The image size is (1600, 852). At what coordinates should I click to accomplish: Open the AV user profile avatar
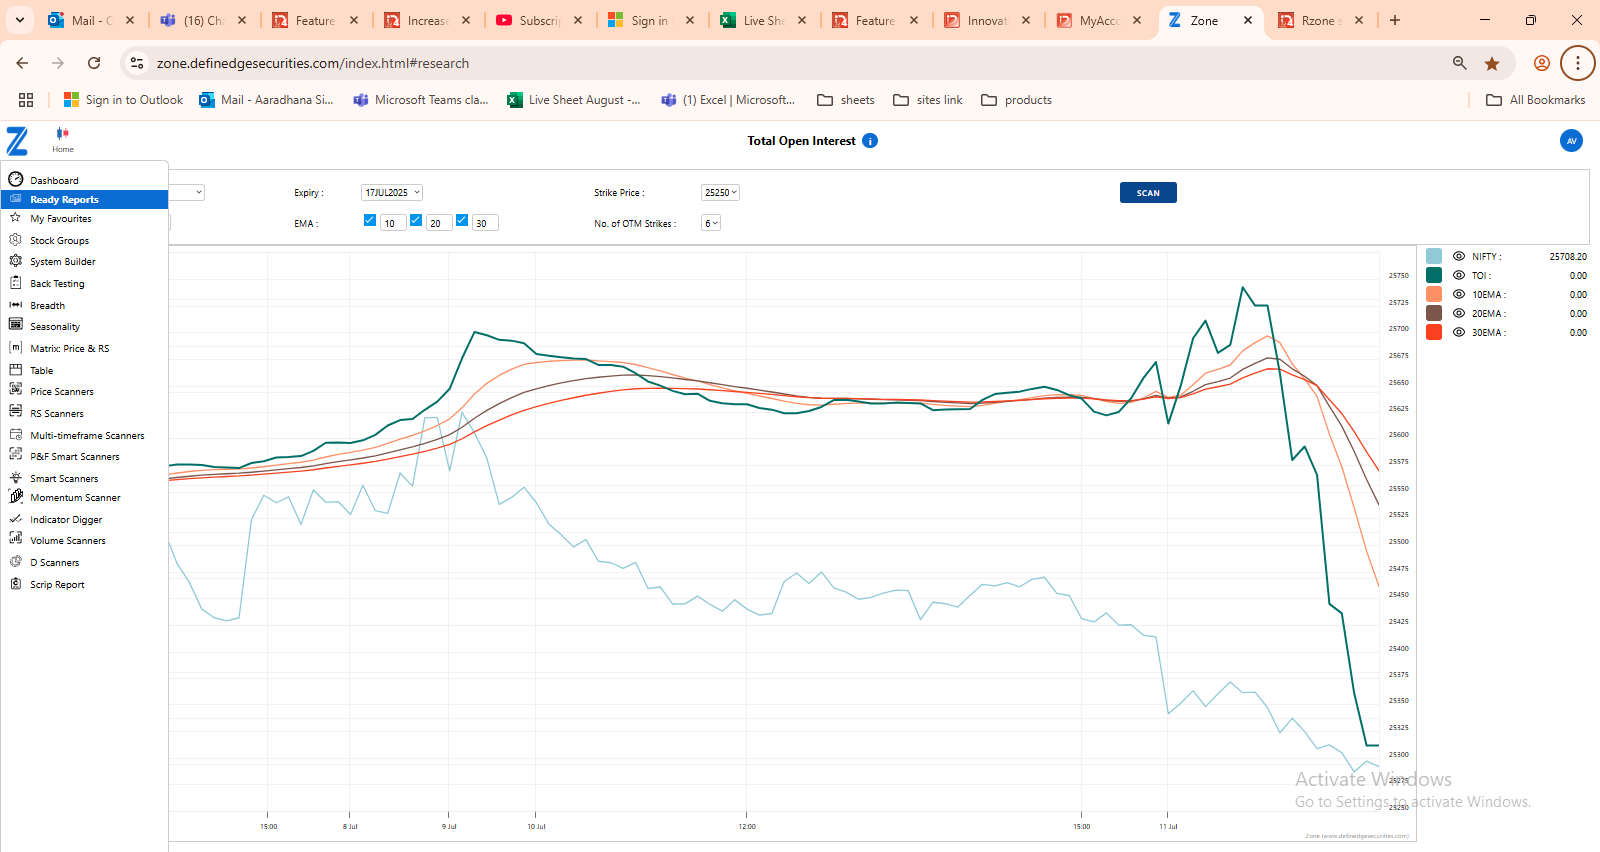coord(1571,141)
